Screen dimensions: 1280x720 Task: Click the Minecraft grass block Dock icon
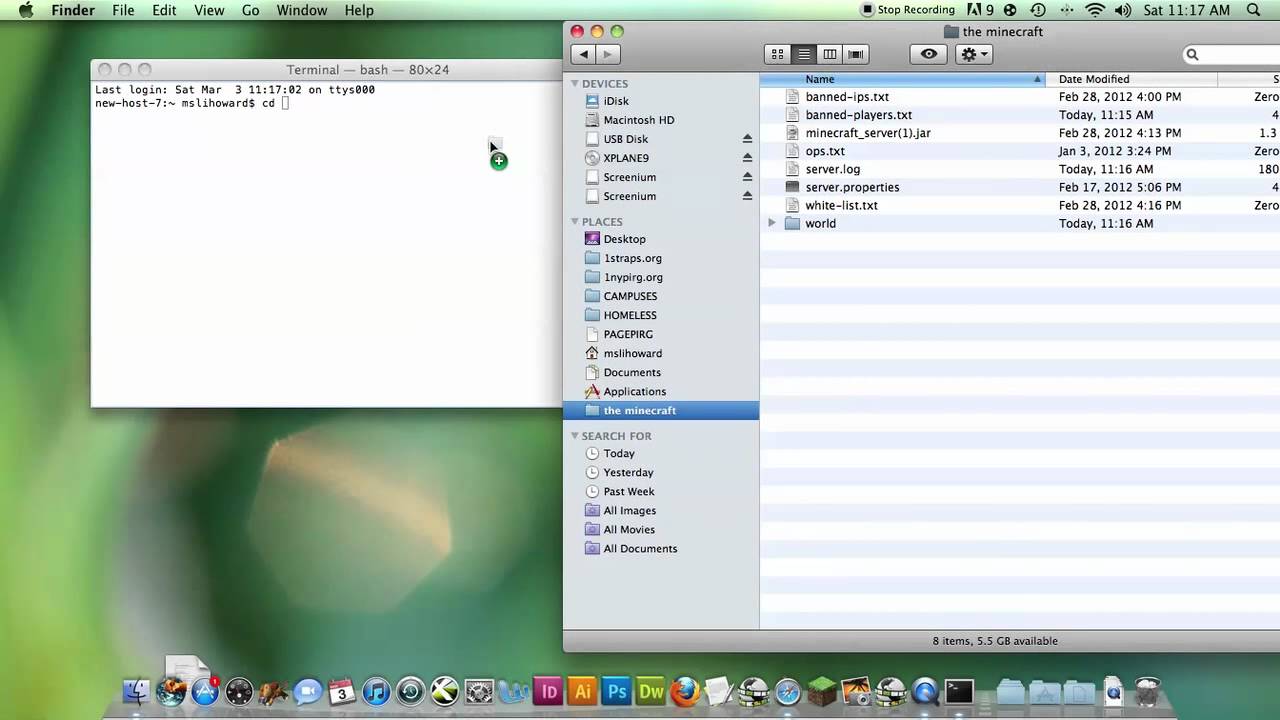(x=822, y=691)
